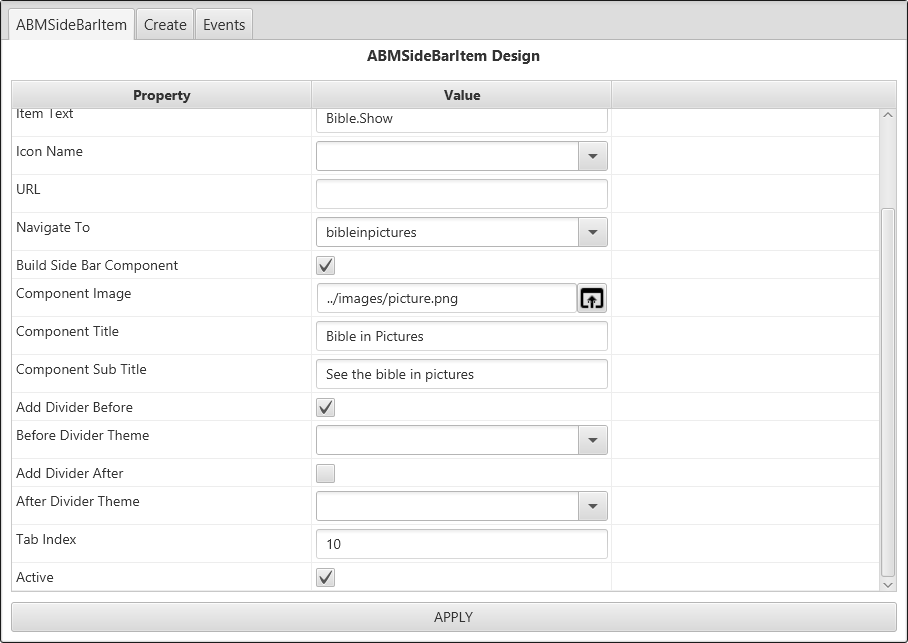Click the vertical scrollbar thumb
Image resolution: width=908 pixels, height=643 pixels.
pyautogui.click(x=888, y=392)
